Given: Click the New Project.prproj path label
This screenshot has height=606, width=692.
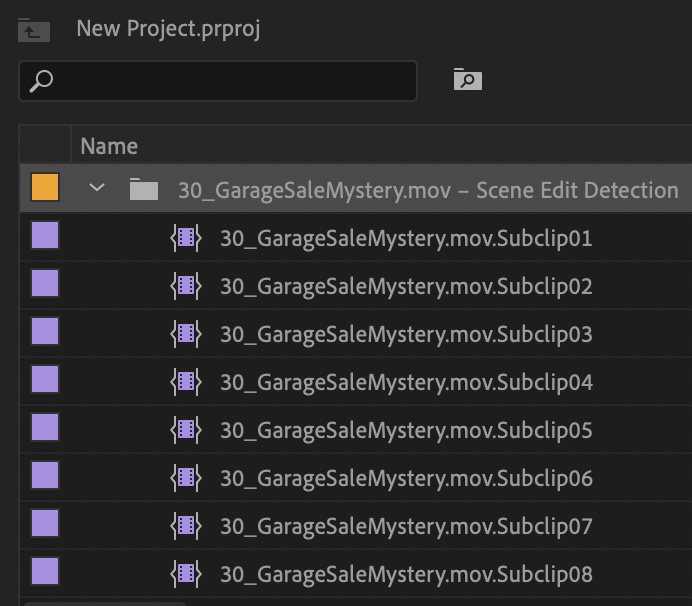Looking at the screenshot, I should (168, 29).
